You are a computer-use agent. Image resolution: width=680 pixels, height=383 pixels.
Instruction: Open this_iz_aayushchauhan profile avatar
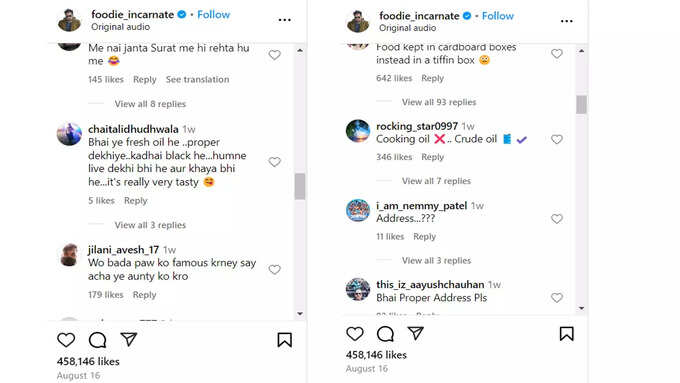pyautogui.click(x=358, y=289)
